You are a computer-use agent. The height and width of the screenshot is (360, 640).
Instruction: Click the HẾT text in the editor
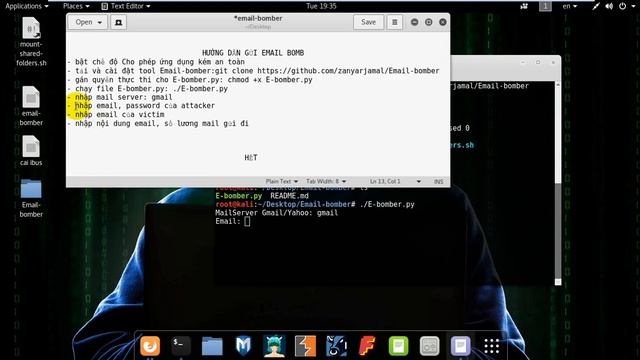(x=251, y=158)
